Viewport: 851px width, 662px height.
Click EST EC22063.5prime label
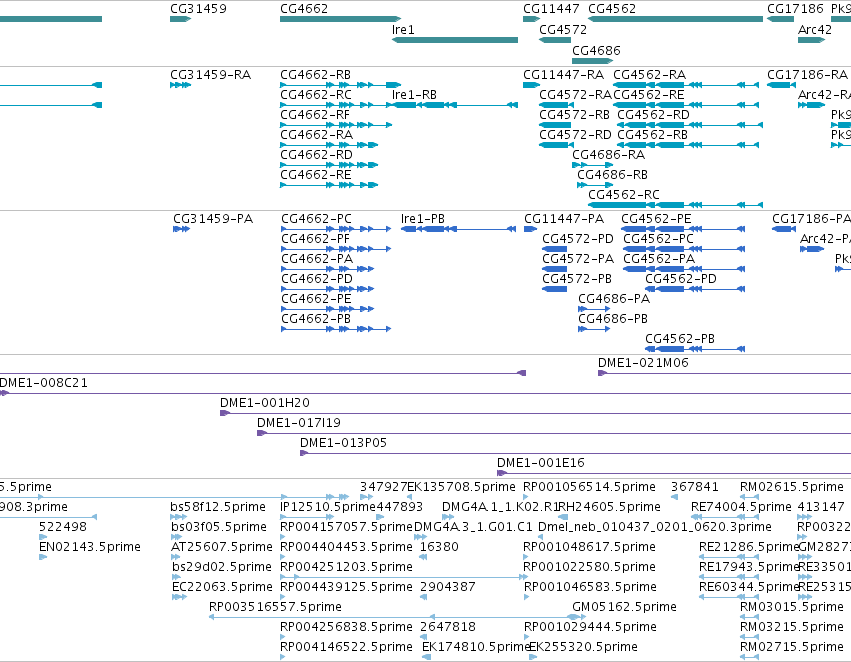click(222, 587)
